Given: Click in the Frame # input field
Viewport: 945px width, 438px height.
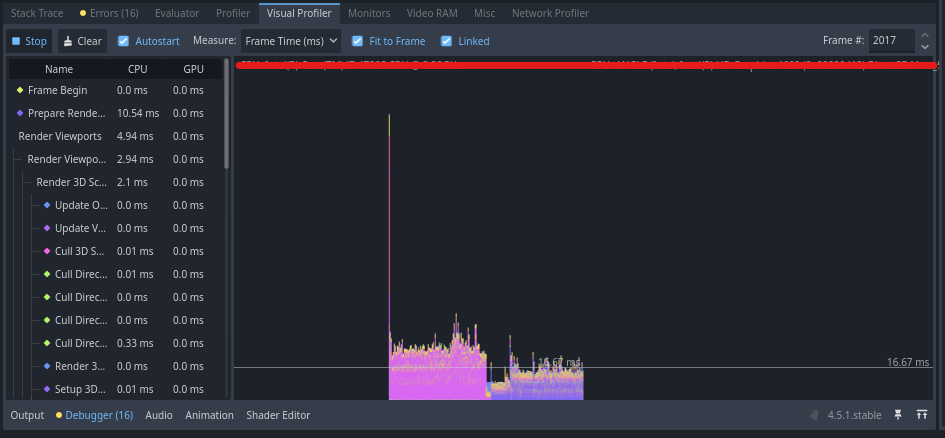Looking at the screenshot, I should tap(890, 41).
